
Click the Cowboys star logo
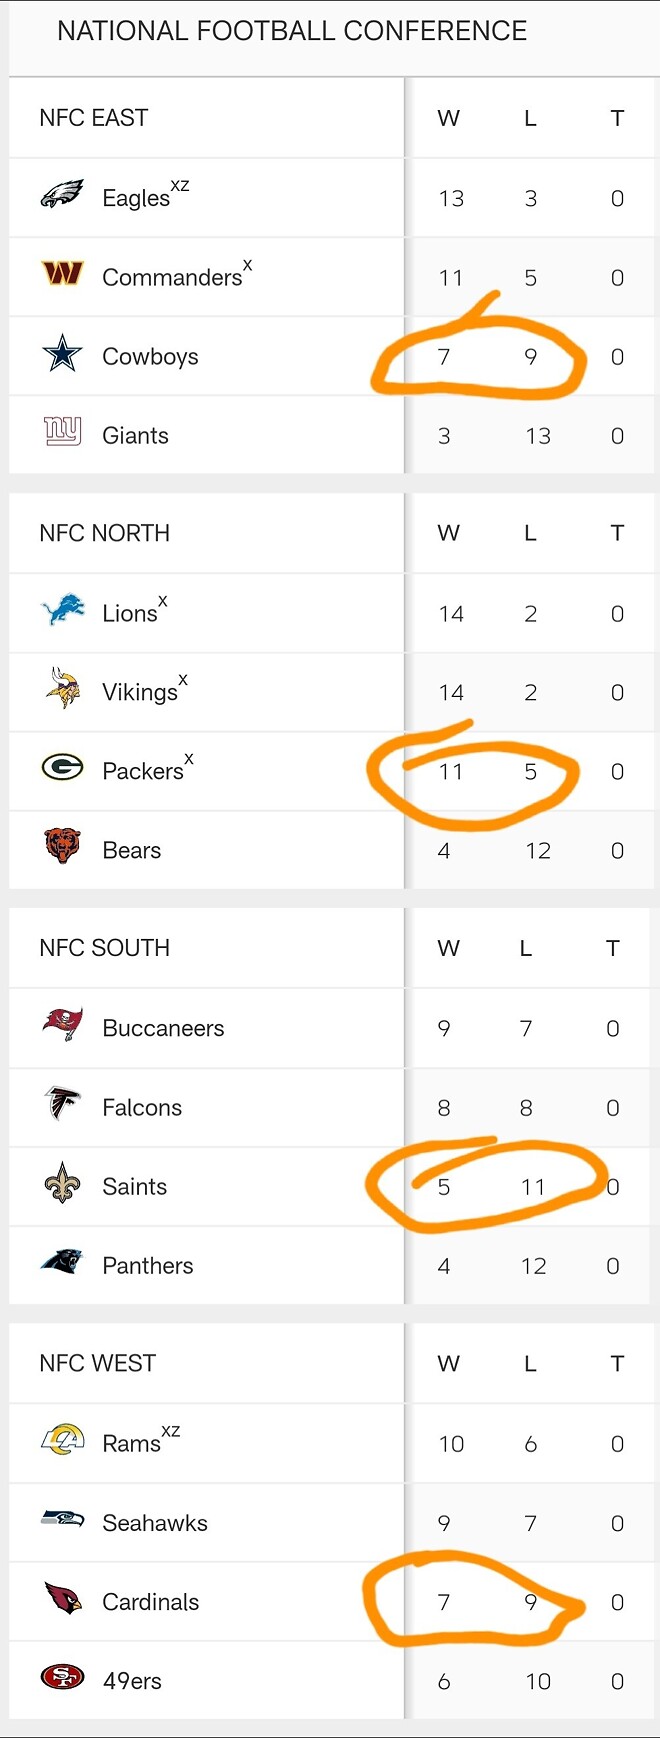62,354
